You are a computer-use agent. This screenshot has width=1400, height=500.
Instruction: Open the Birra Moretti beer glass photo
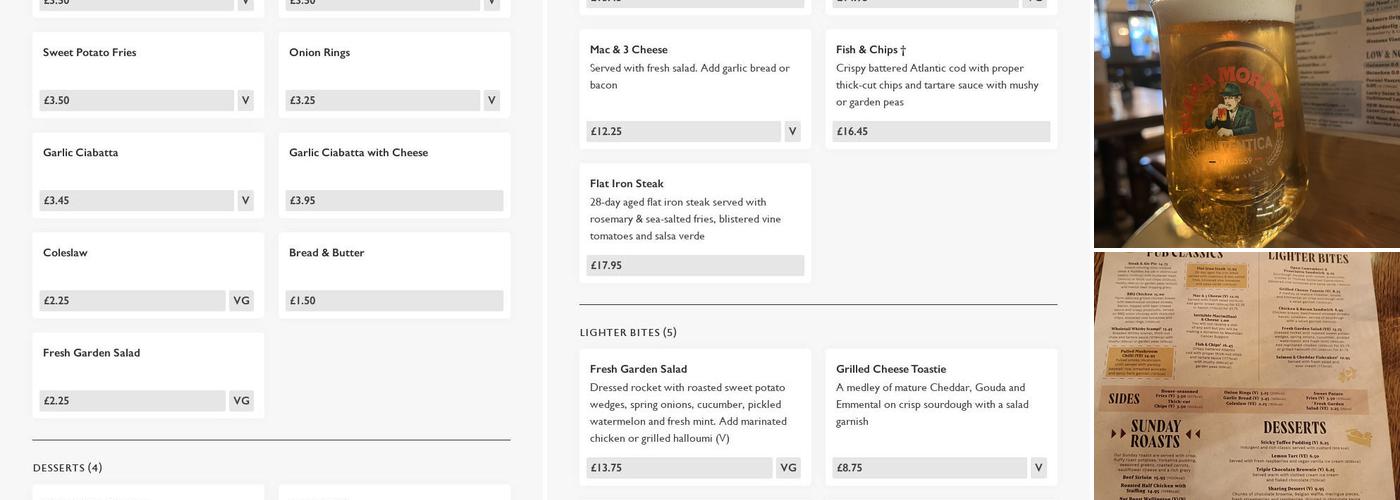1246,123
